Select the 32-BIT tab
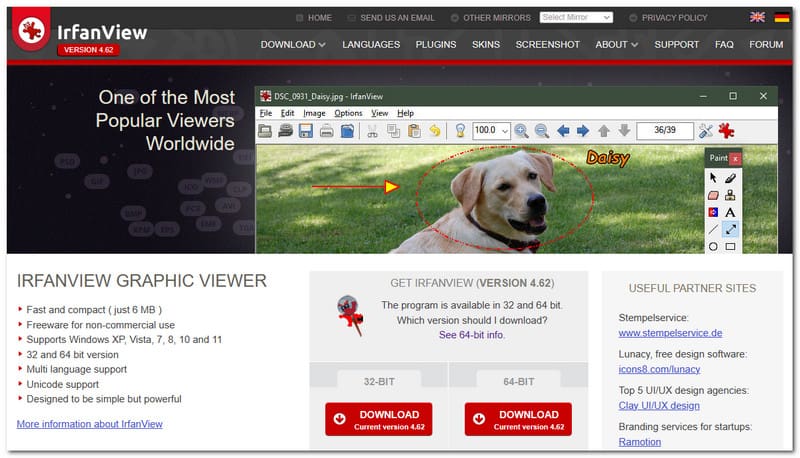 [x=379, y=381]
